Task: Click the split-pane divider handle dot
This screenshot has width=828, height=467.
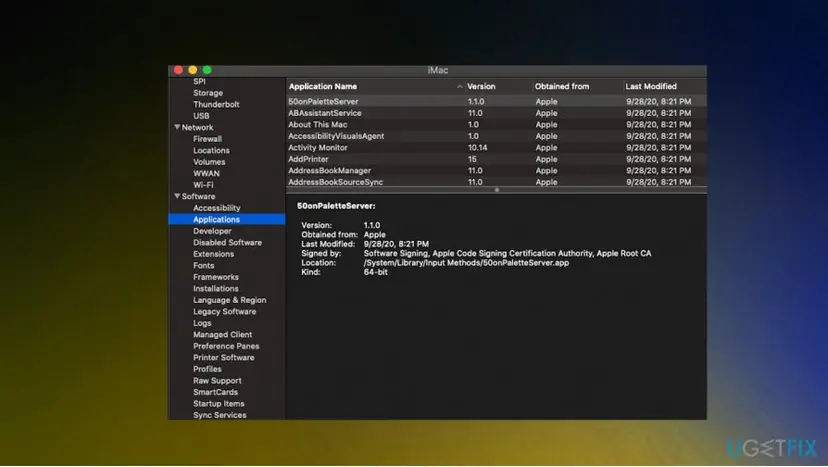Action: [496, 190]
